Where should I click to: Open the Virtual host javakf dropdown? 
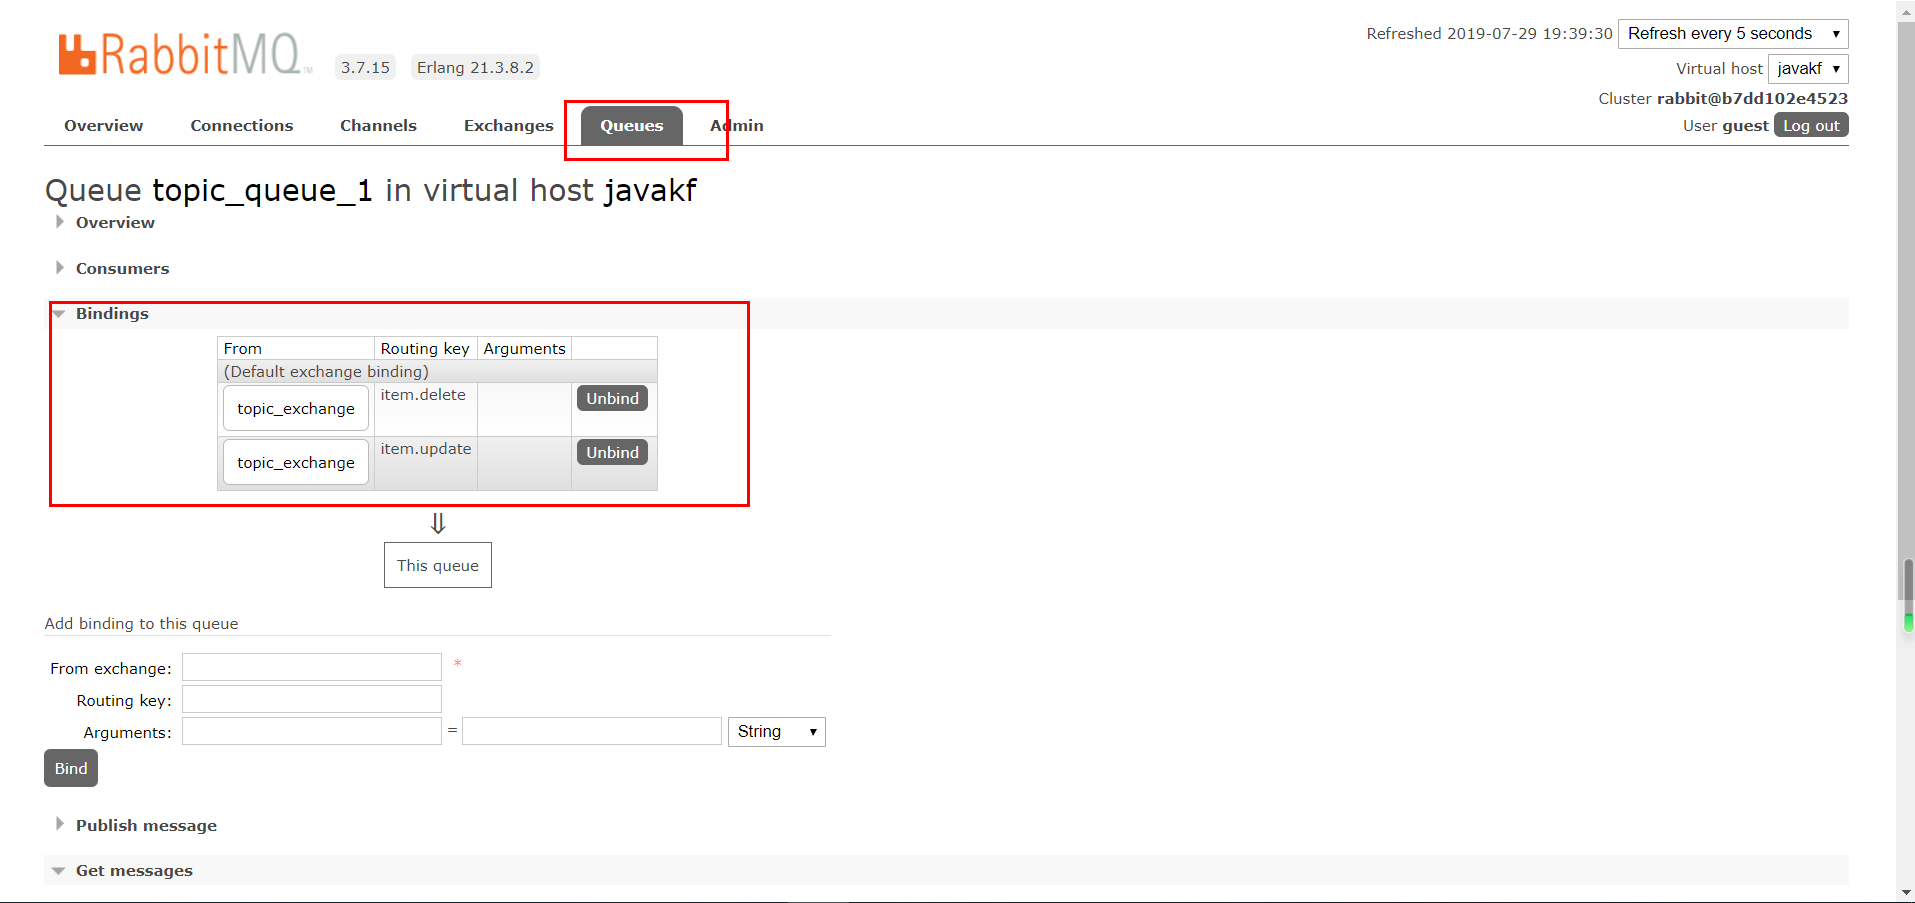(x=1808, y=68)
